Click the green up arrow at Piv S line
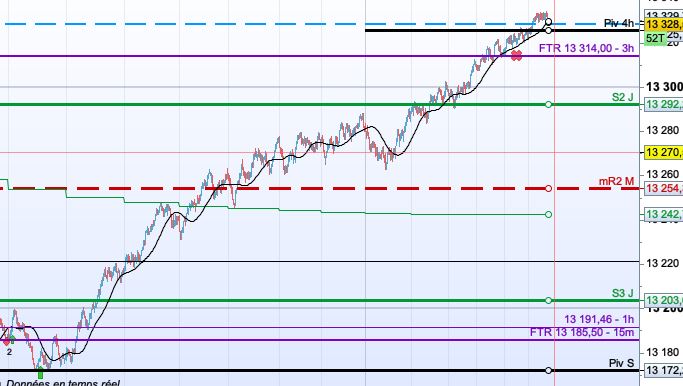This screenshot has height=386, width=683. pyautogui.click(x=41, y=373)
